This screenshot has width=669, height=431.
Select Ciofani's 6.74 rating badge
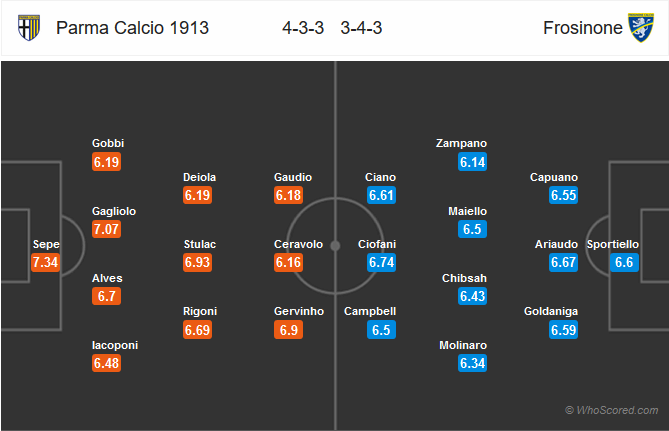[381, 262]
